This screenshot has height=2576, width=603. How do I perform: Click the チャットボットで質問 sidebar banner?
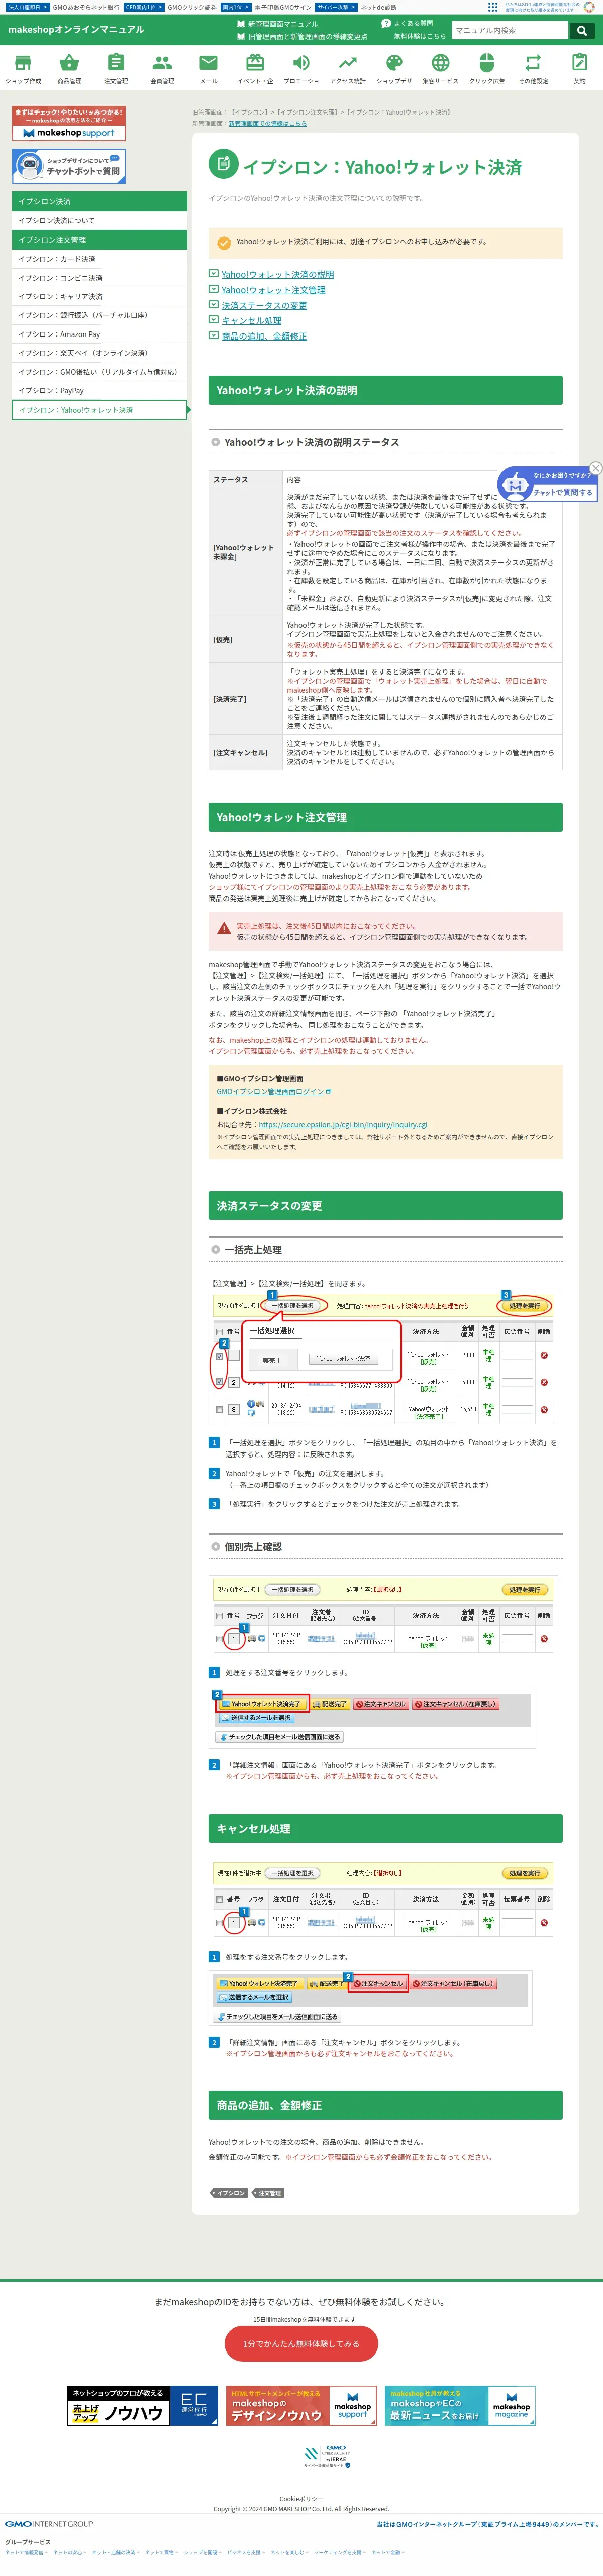(x=69, y=165)
